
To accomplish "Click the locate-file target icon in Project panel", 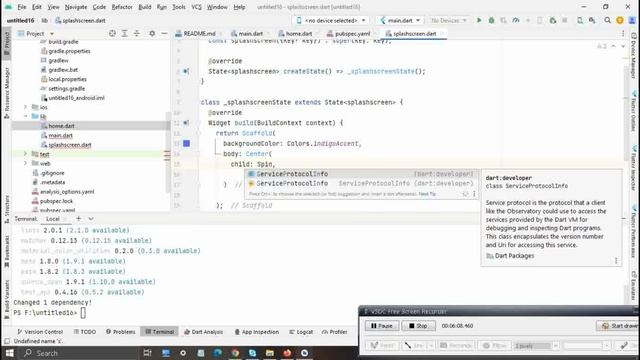I will (112, 33).
